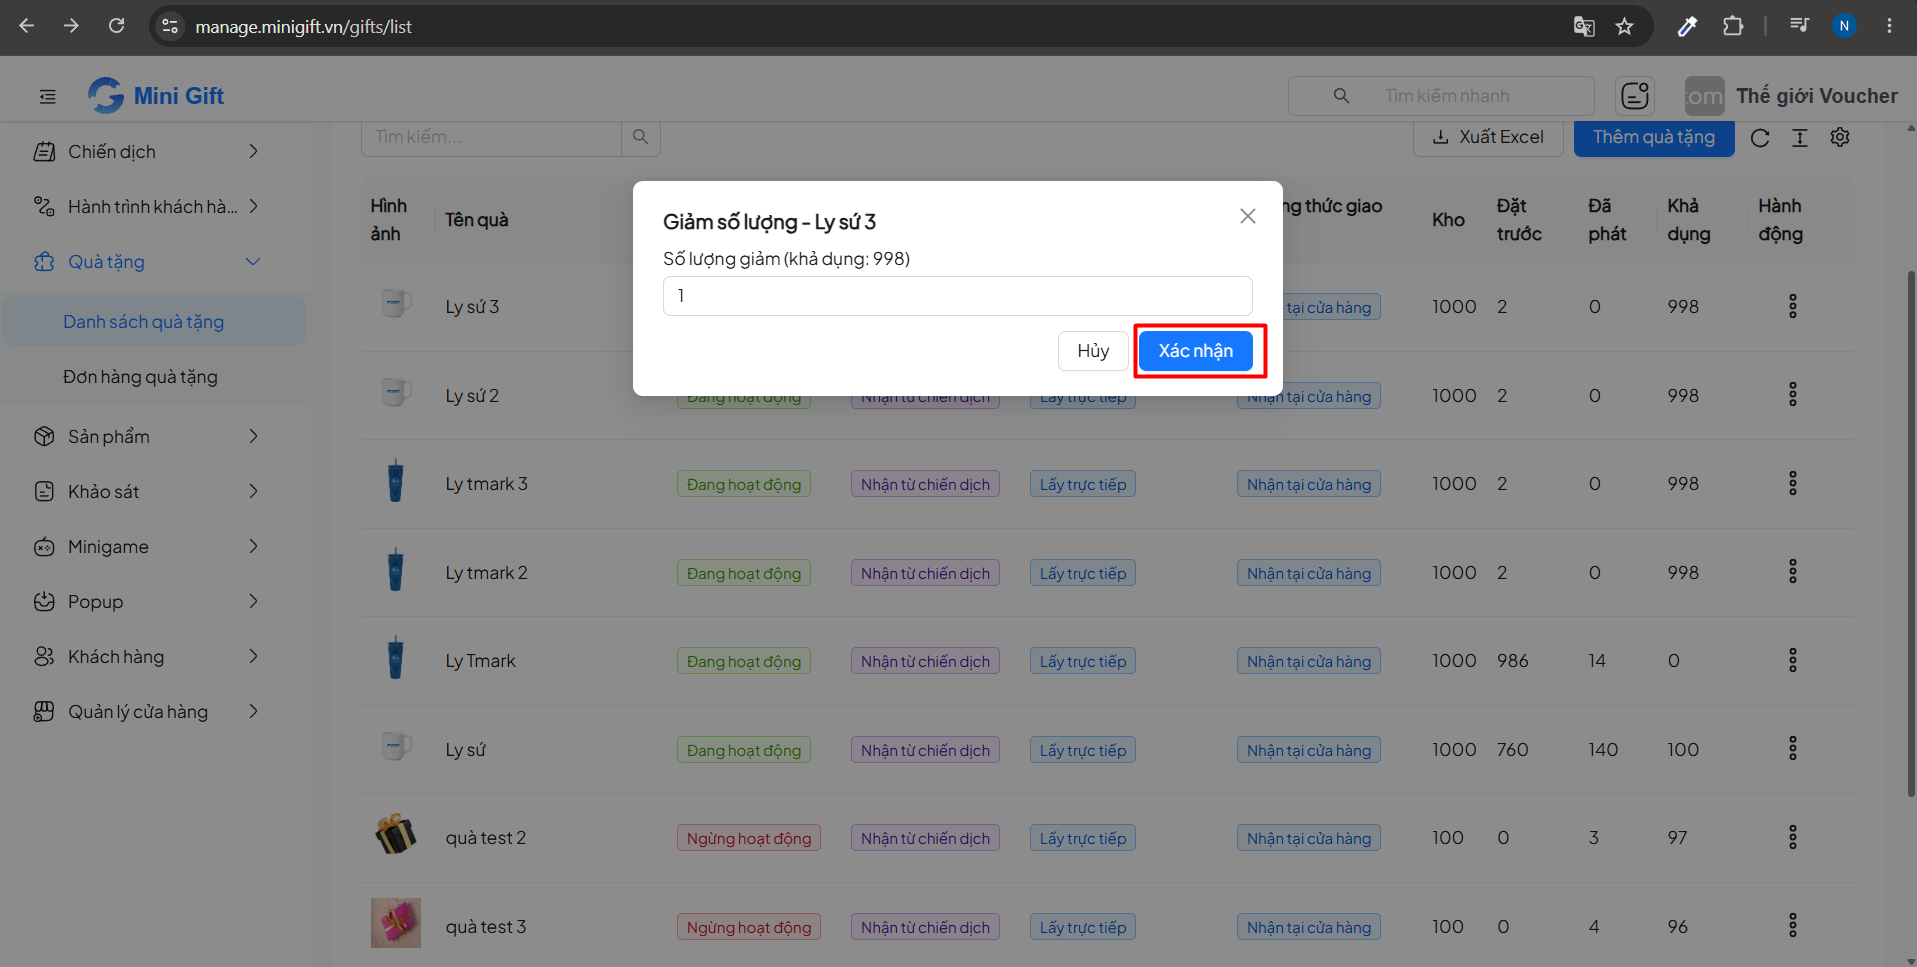Expand the Chiến dịch menu
Image resolution: width=1917 pixels, height=967 pixels.
(148, 152)
